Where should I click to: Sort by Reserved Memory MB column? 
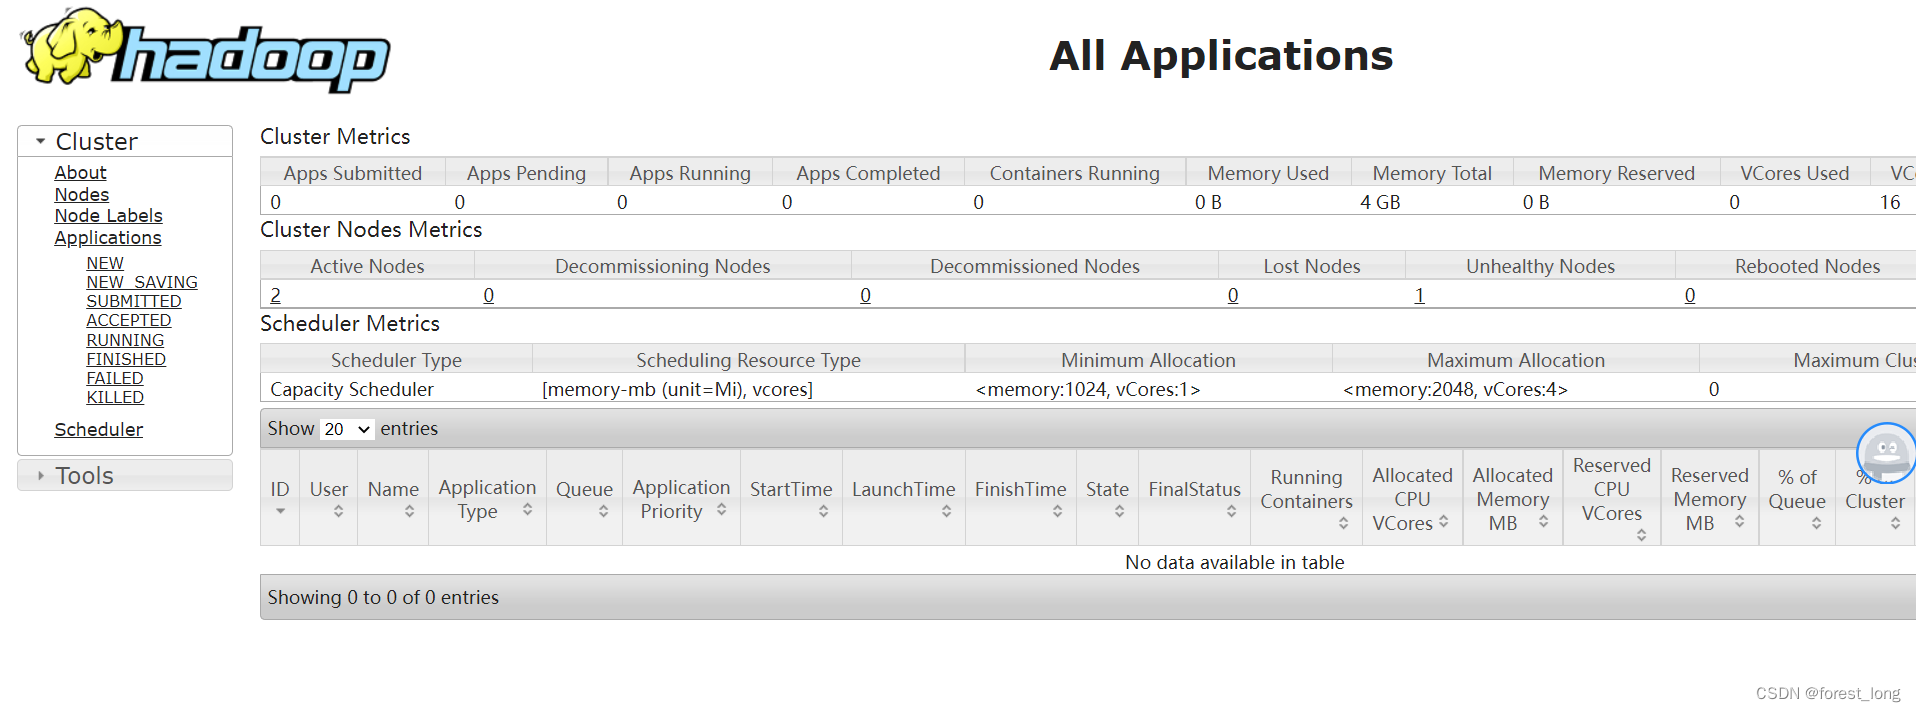[1709, 497]
